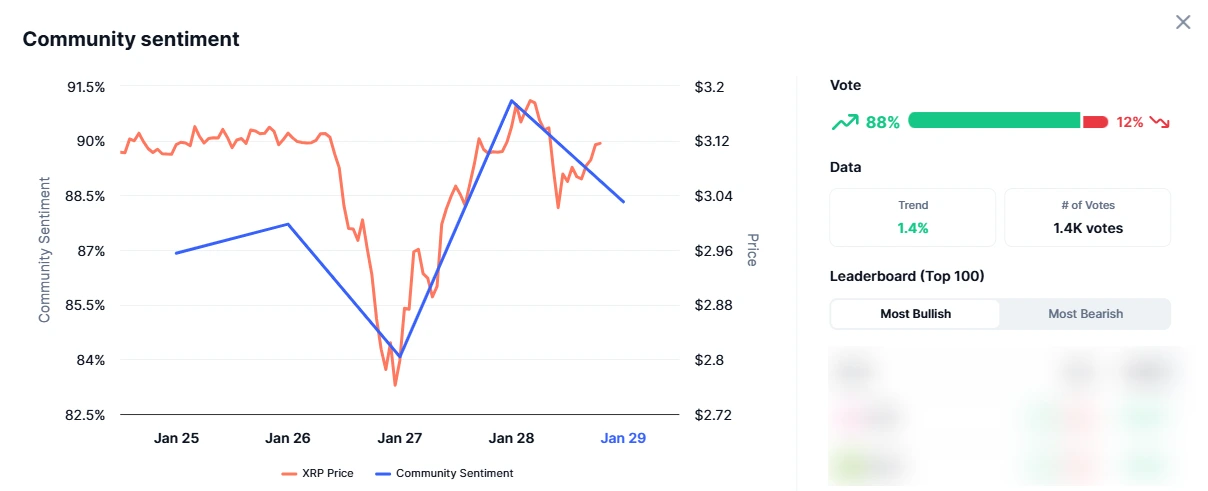Click sentiment line low near Jan 27

[x=400, y=356]
